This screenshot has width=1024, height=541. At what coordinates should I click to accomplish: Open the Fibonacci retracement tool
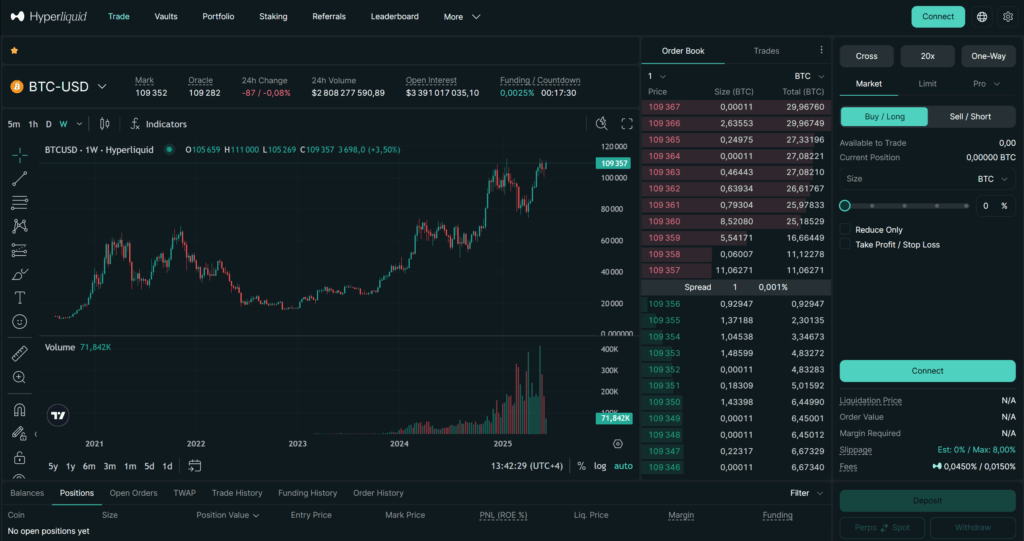[x=20, y=203]
